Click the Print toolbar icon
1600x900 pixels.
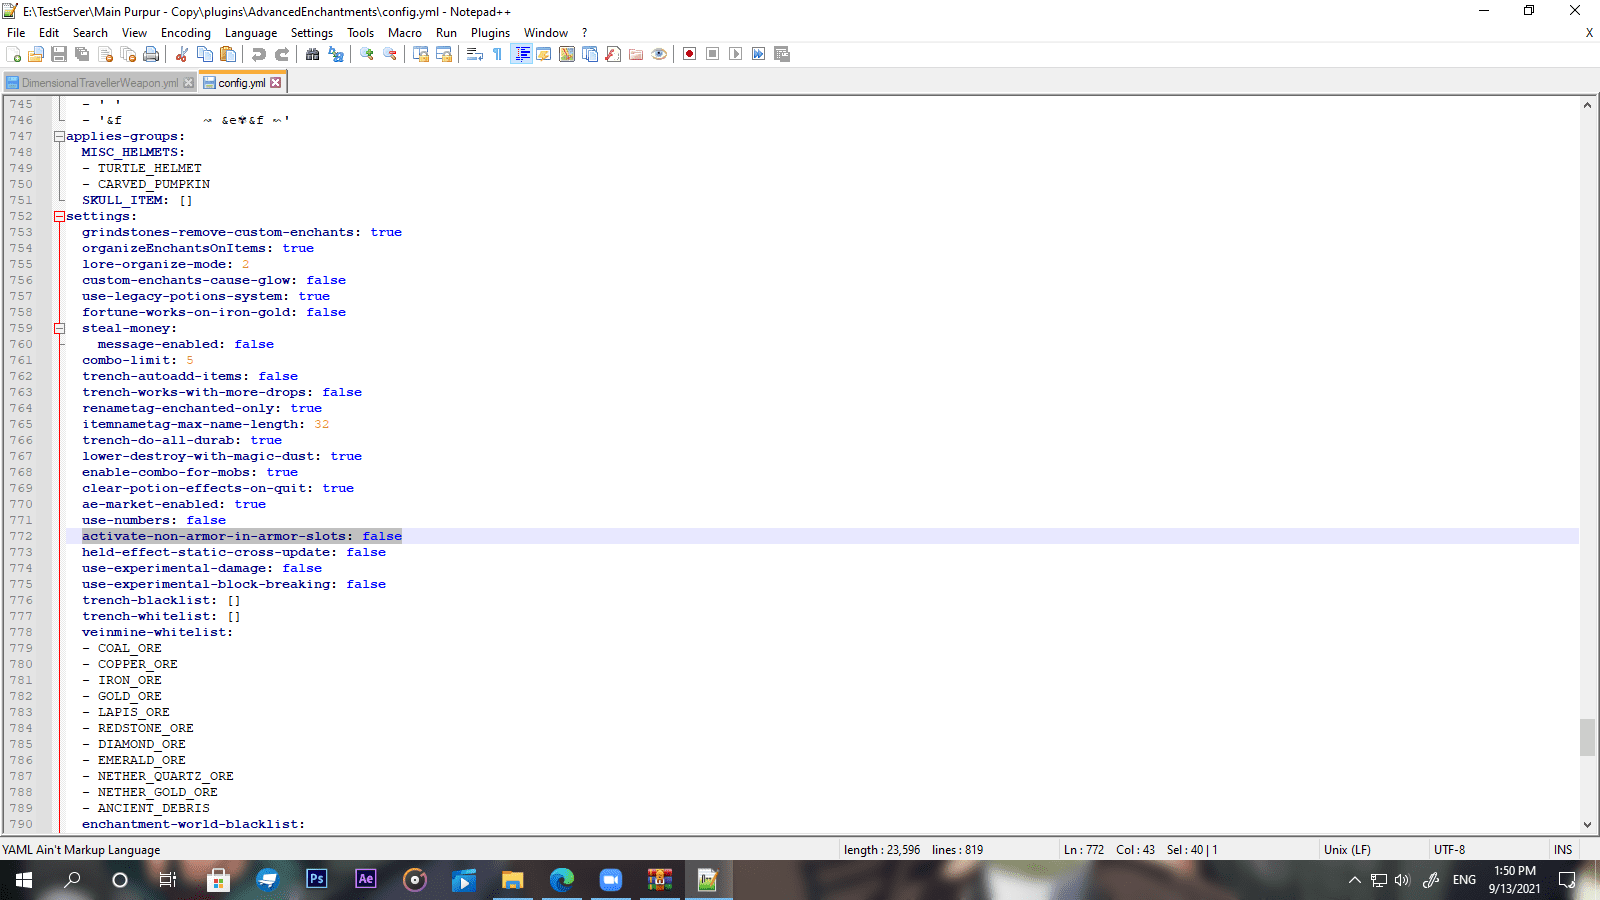151,54
